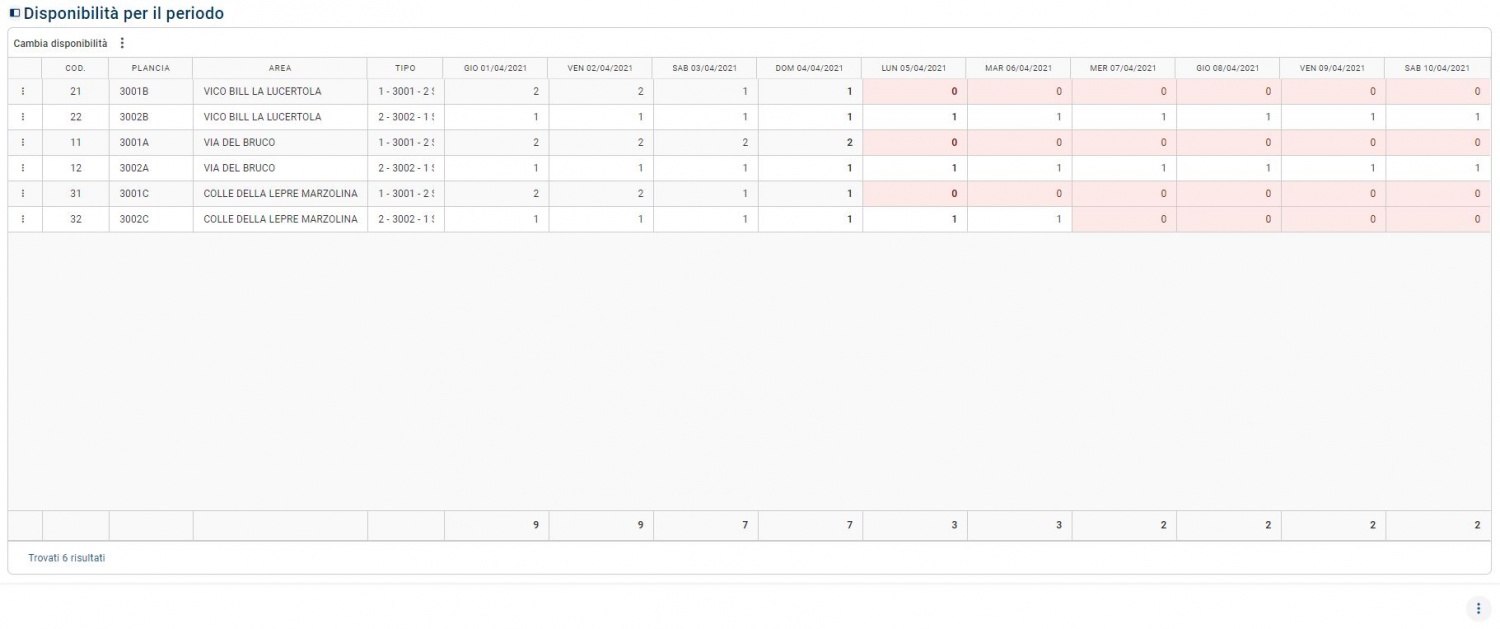Click 3001B availability cell for LUN 05/04/2021
The image size is (1500, 629).
pos(914,91)
